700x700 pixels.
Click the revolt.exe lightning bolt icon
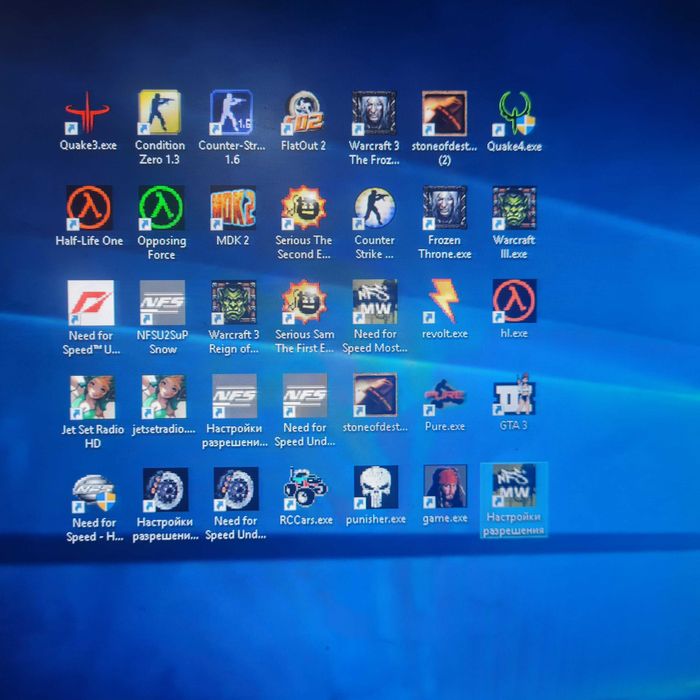tap(444, 301)
